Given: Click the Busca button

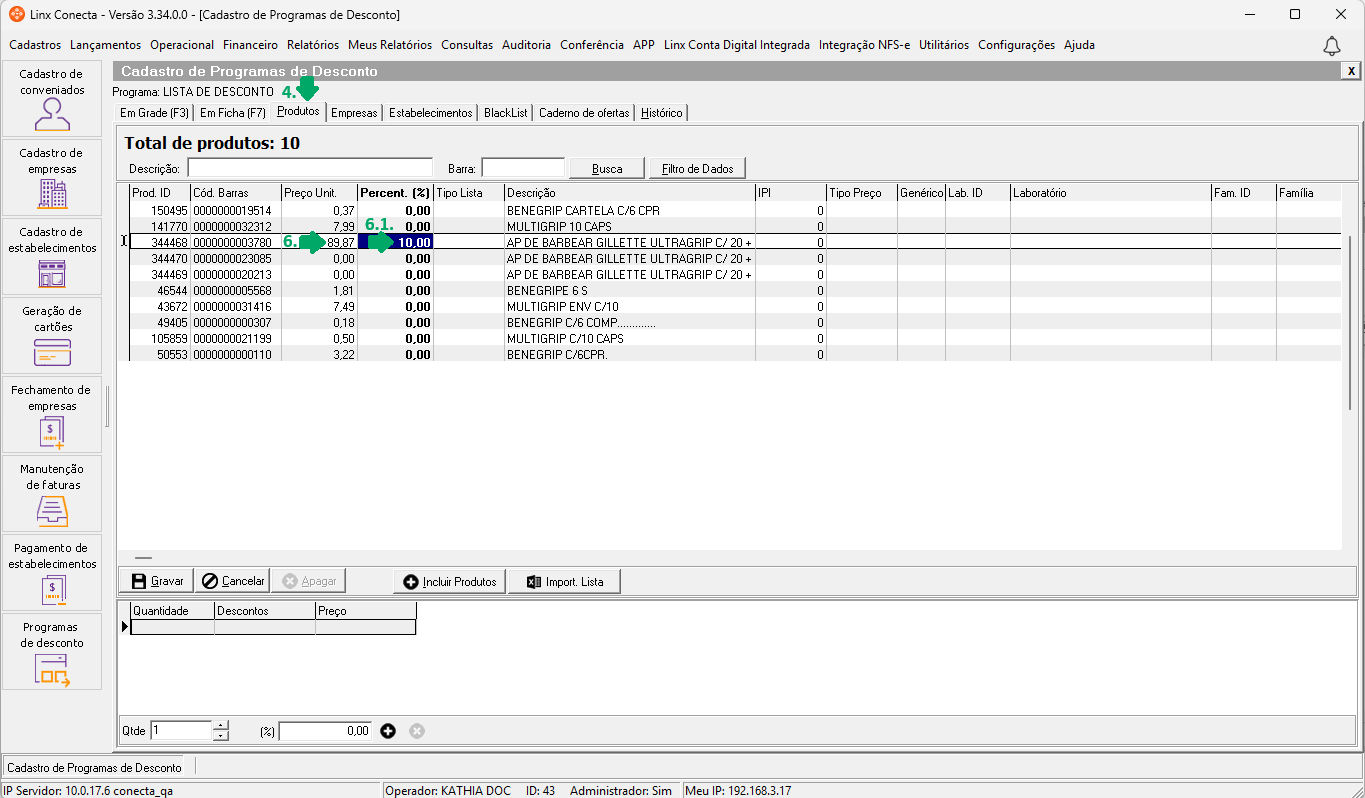Looking at the screenshot, I should (607, 169).
